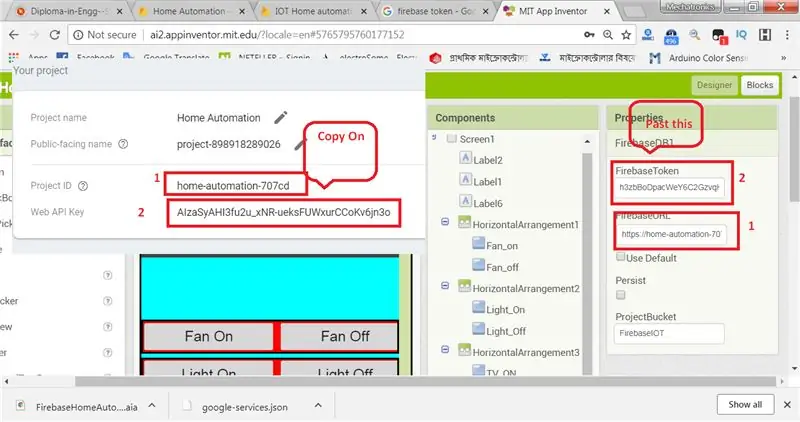Switch to the IOT Home automation tab
This screenshot has height=422, width=800.
[314, 11]
